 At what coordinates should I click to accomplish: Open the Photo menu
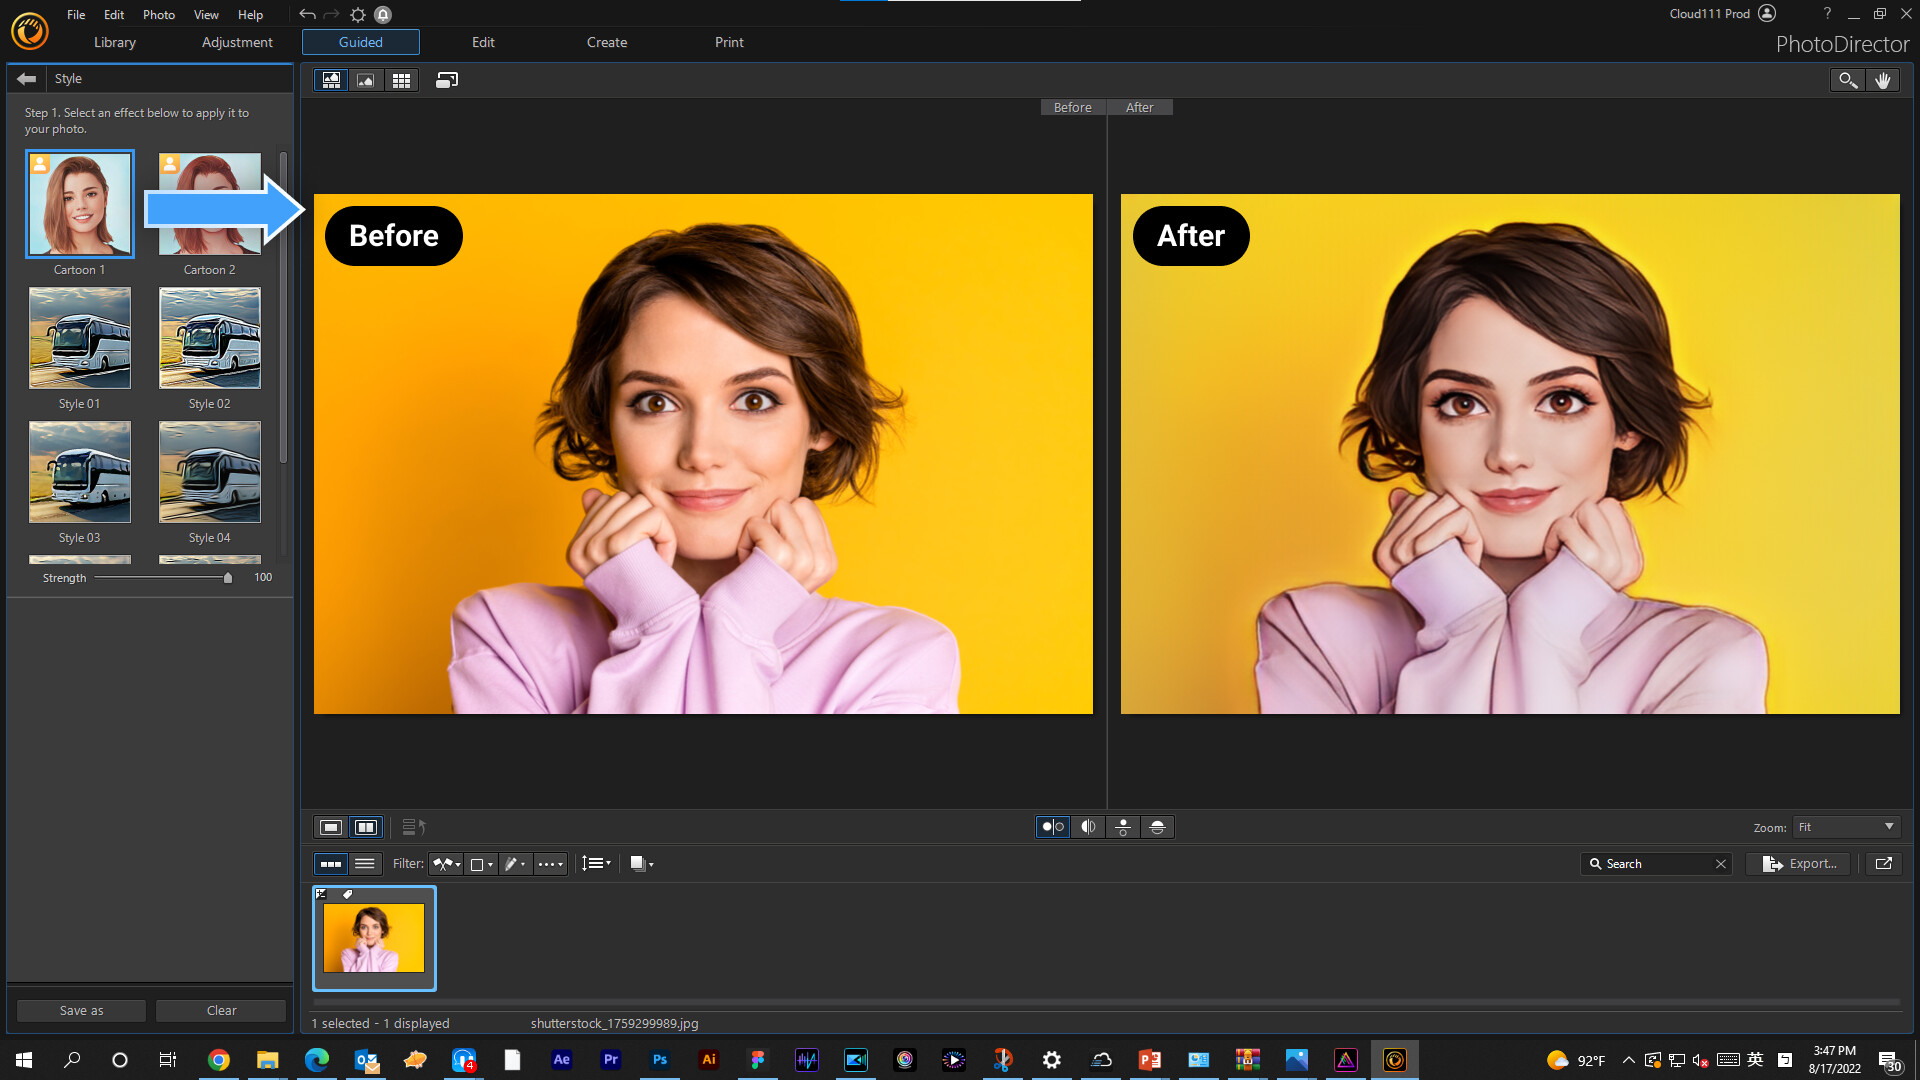[x=158, y=14]
